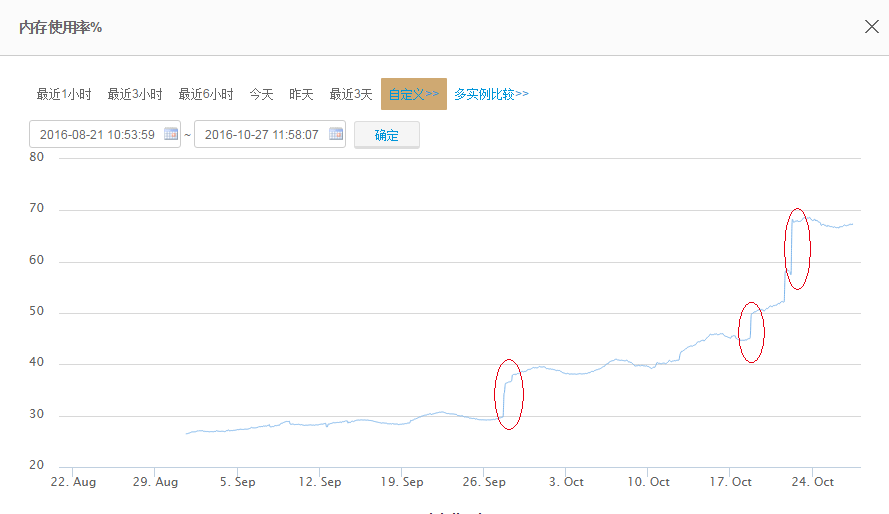889x514 pixels.
Task: Edit the end date 2016-10-27 11:58:07 field
Action: point(270,134)
